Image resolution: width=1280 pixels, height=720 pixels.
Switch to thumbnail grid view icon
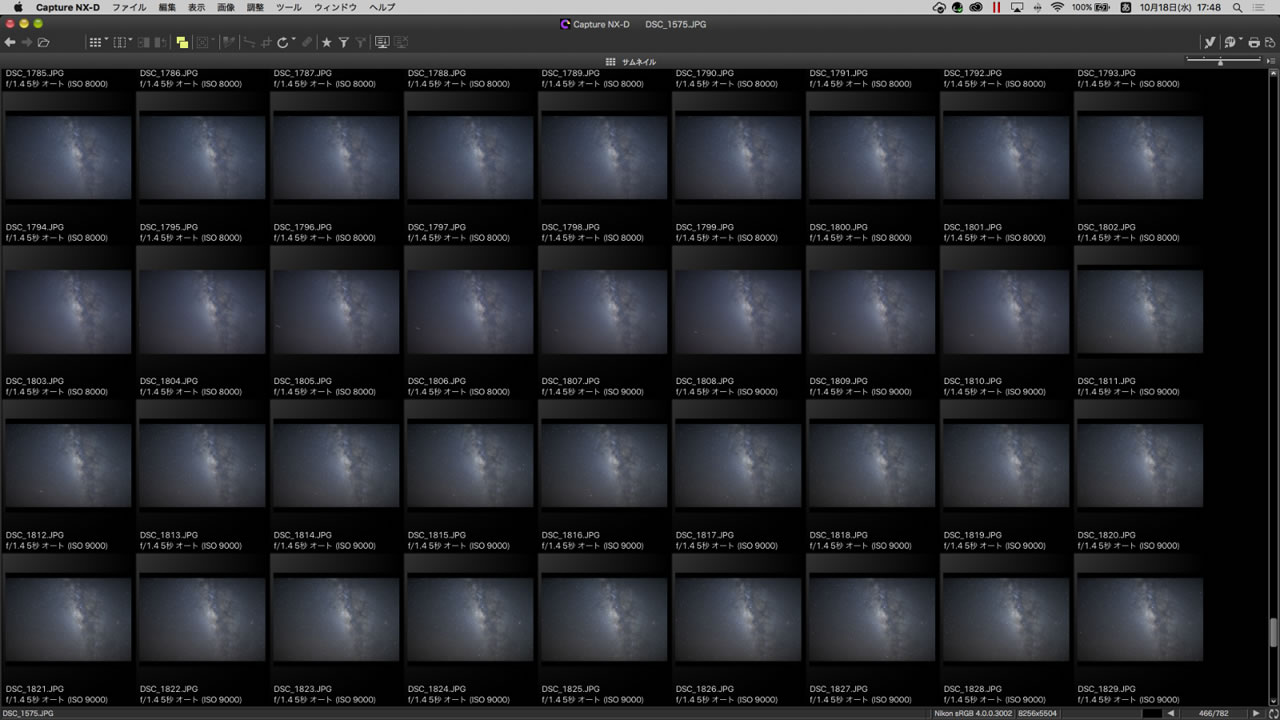(x=95, y=42)
